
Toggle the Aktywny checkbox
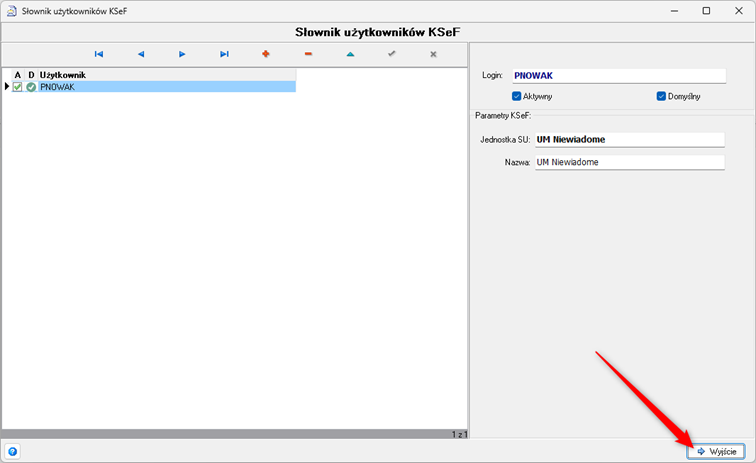click(x=517, y=96)
